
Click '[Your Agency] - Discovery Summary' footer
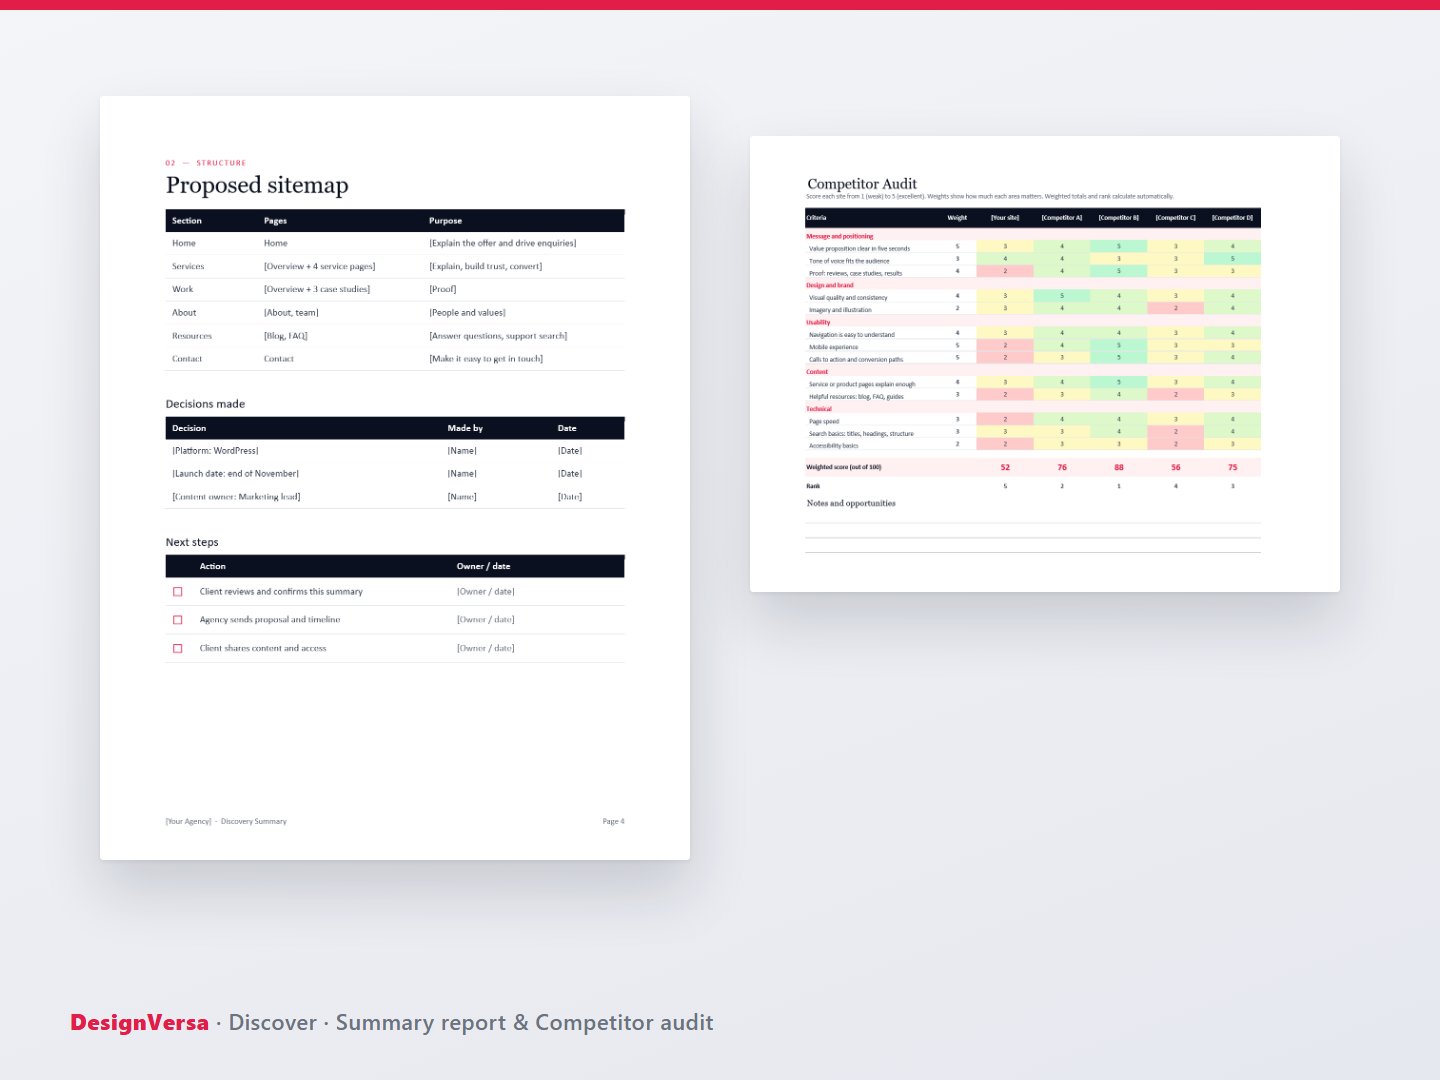click(226, 821)
